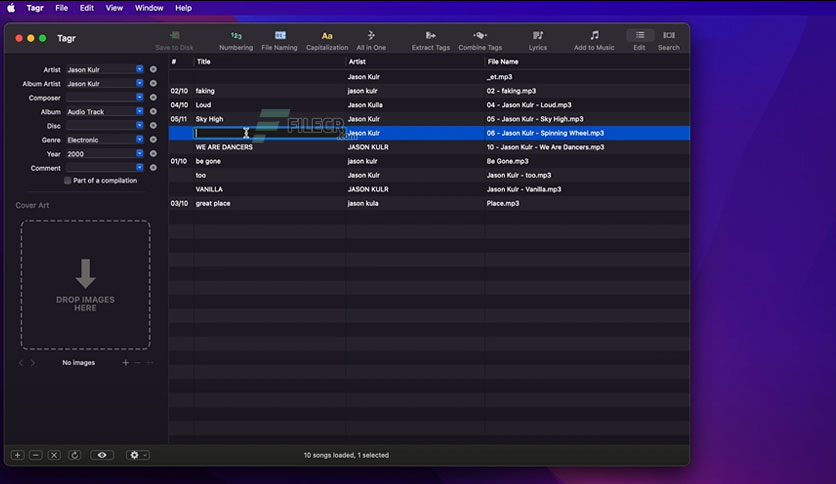The image size is (836, 484).
Task: Clear the Album Artist field round button
Action: coord(153,84)
